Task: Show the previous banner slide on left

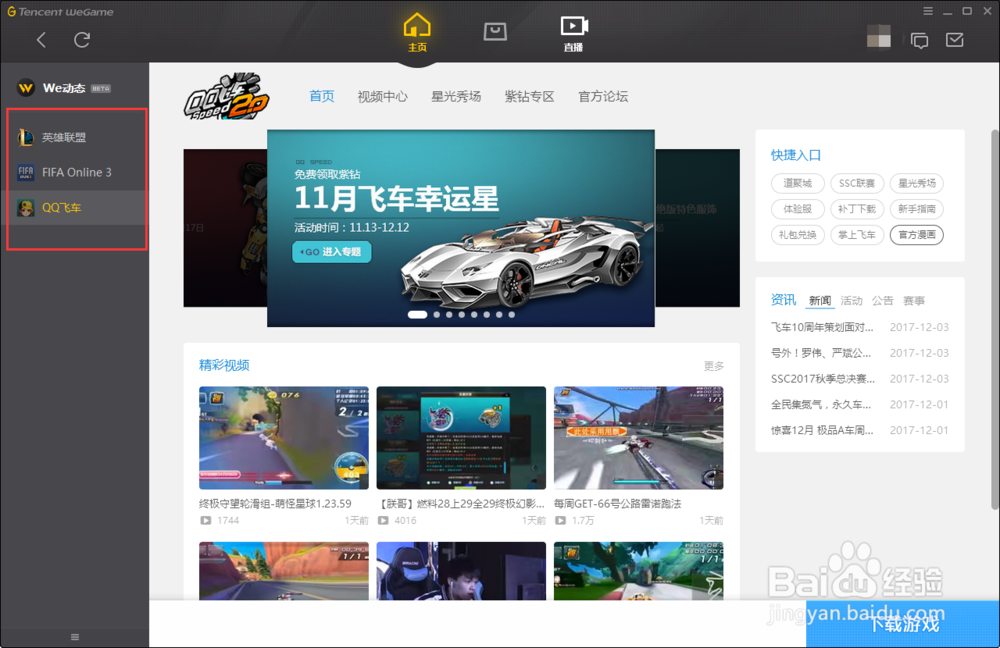Action: [225, 228]
